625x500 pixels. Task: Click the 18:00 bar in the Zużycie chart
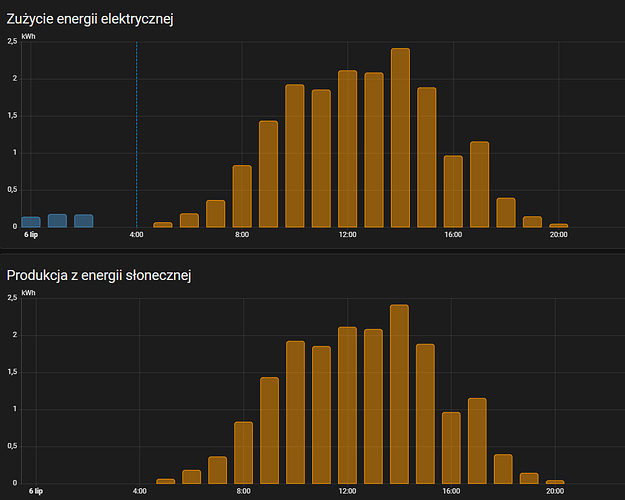[x=506, y=213]
